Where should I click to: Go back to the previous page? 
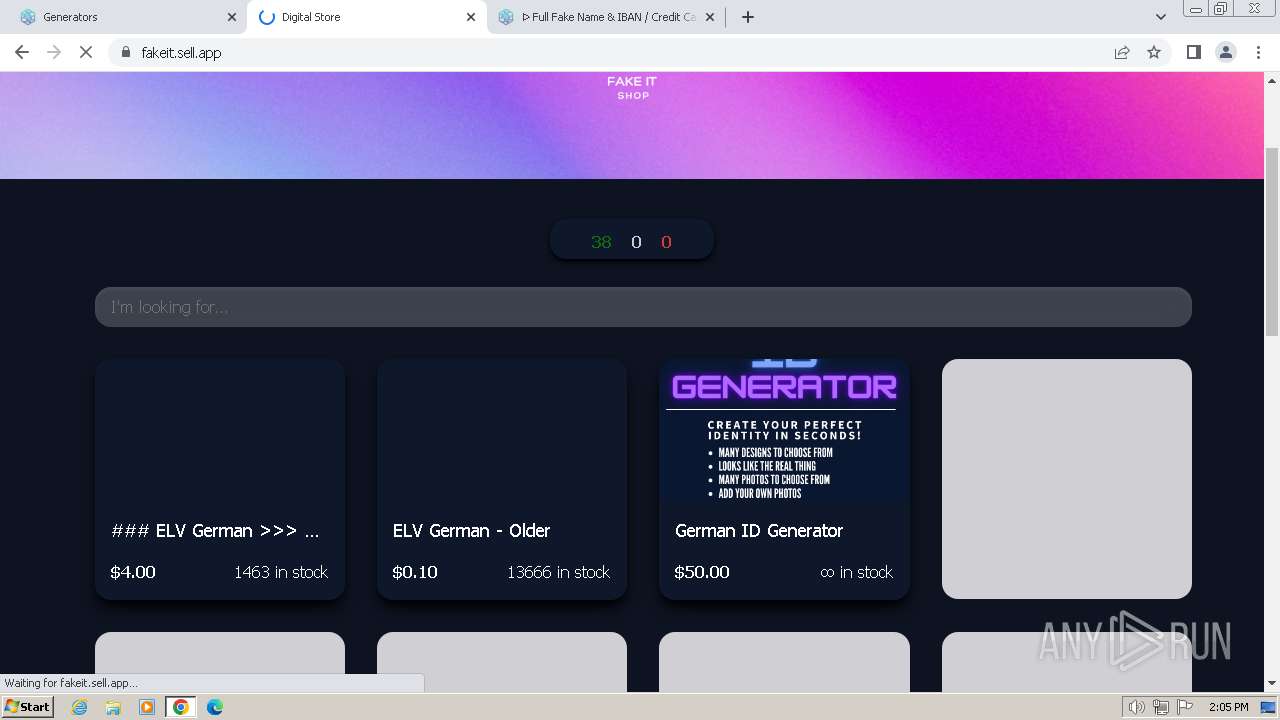coord(22,52)
